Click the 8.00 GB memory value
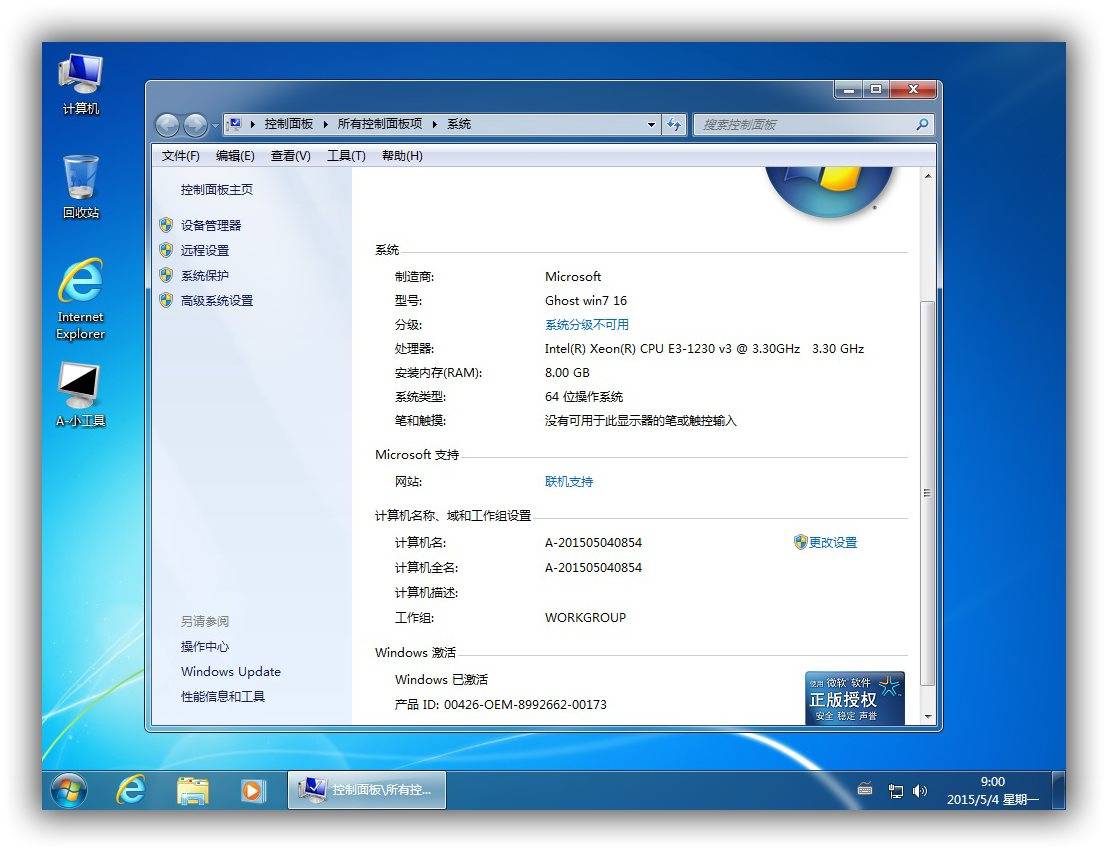The height and width of the screenshot is (852, 1108). click(x=567, y=372)
